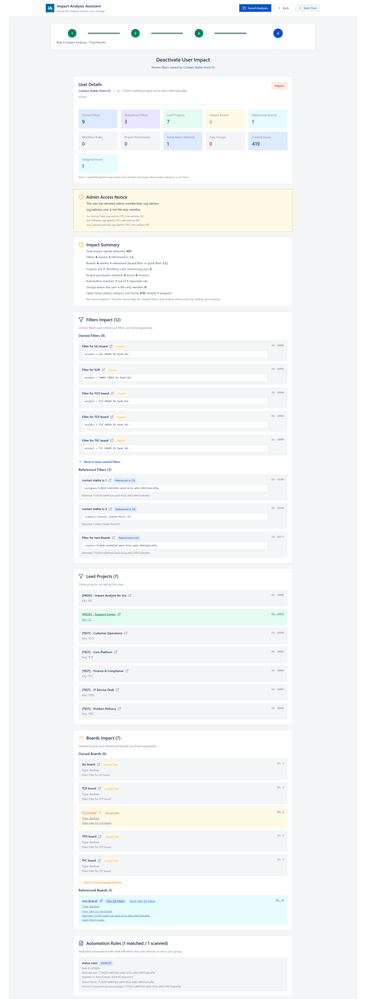The width and height of the screenshot is (366, 999).
Task: Open link icon beside new Boards referenced board
Action: coord(101,901)
